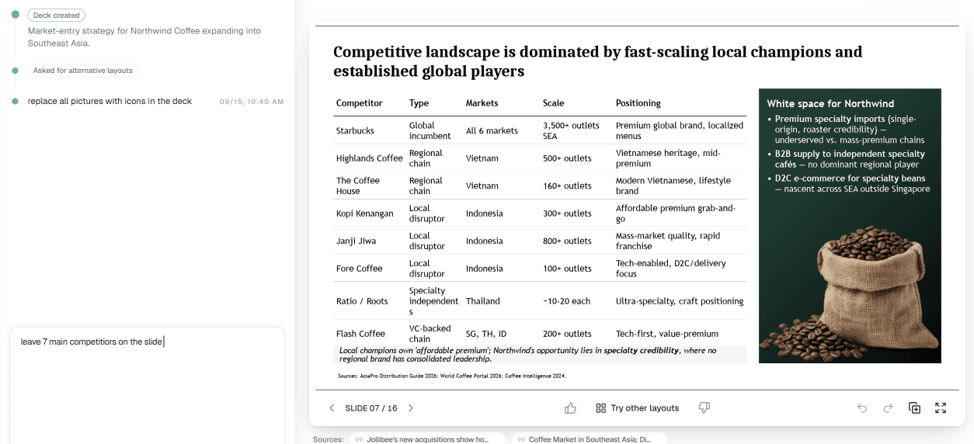
Task: Click the slide title text
Action: pyautogui.click(x=598, y=61)
